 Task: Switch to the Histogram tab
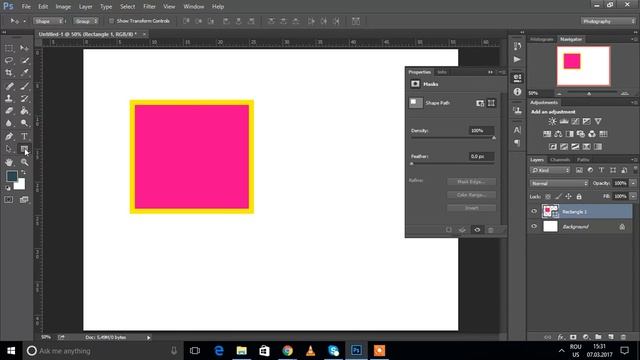click(x=542, y=39)
